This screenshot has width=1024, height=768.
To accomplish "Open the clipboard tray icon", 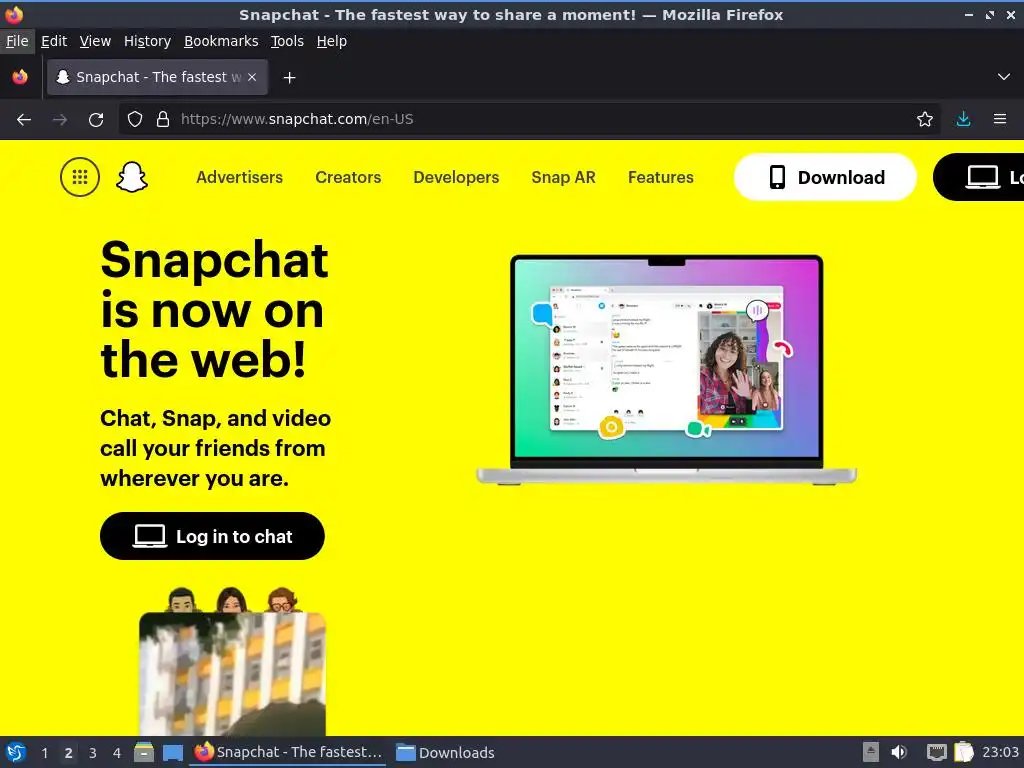I will pyautogui.click(x=964, y=752).
